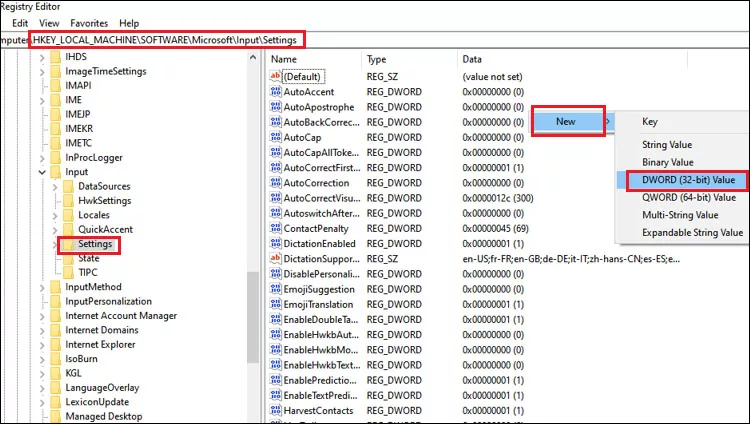
Task: Select the IMEKR key label
Action: click(x=79, y=129)
